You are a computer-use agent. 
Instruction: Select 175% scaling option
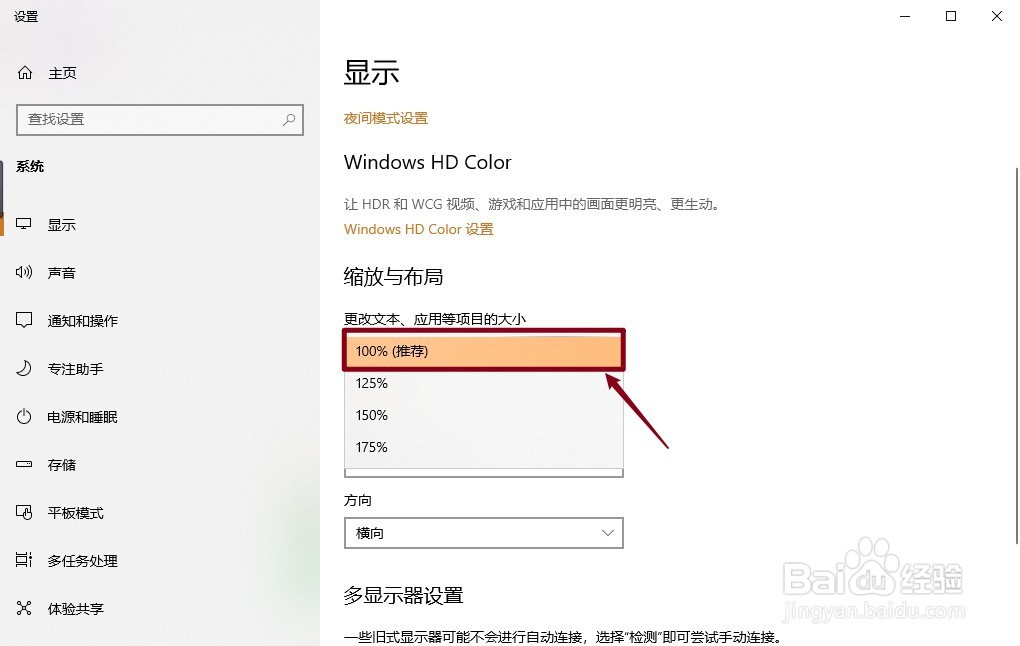pyautogui.click(x=484, y=447)
